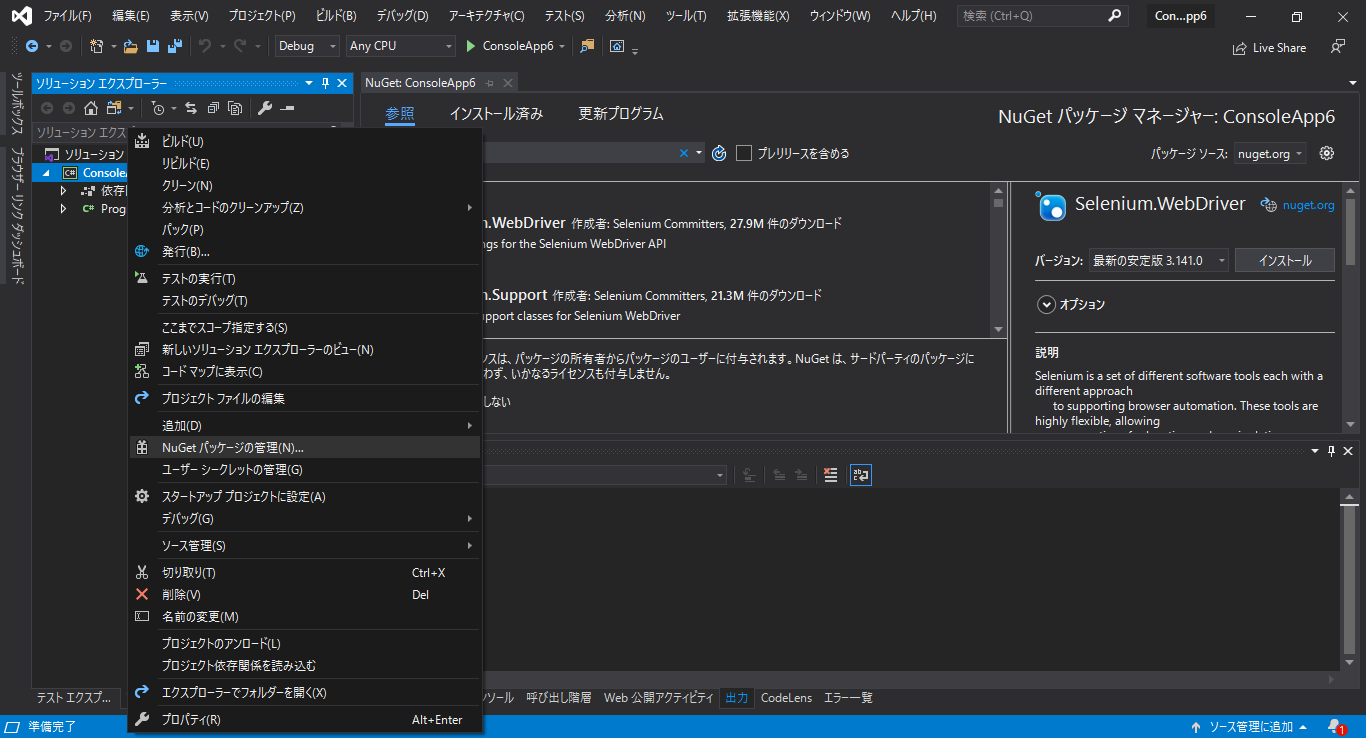Viewport: 1366px width, 738px height.
Task: Toggle the include prerelease checkbox
Action: pyautogui.click(x=744, y=153)
